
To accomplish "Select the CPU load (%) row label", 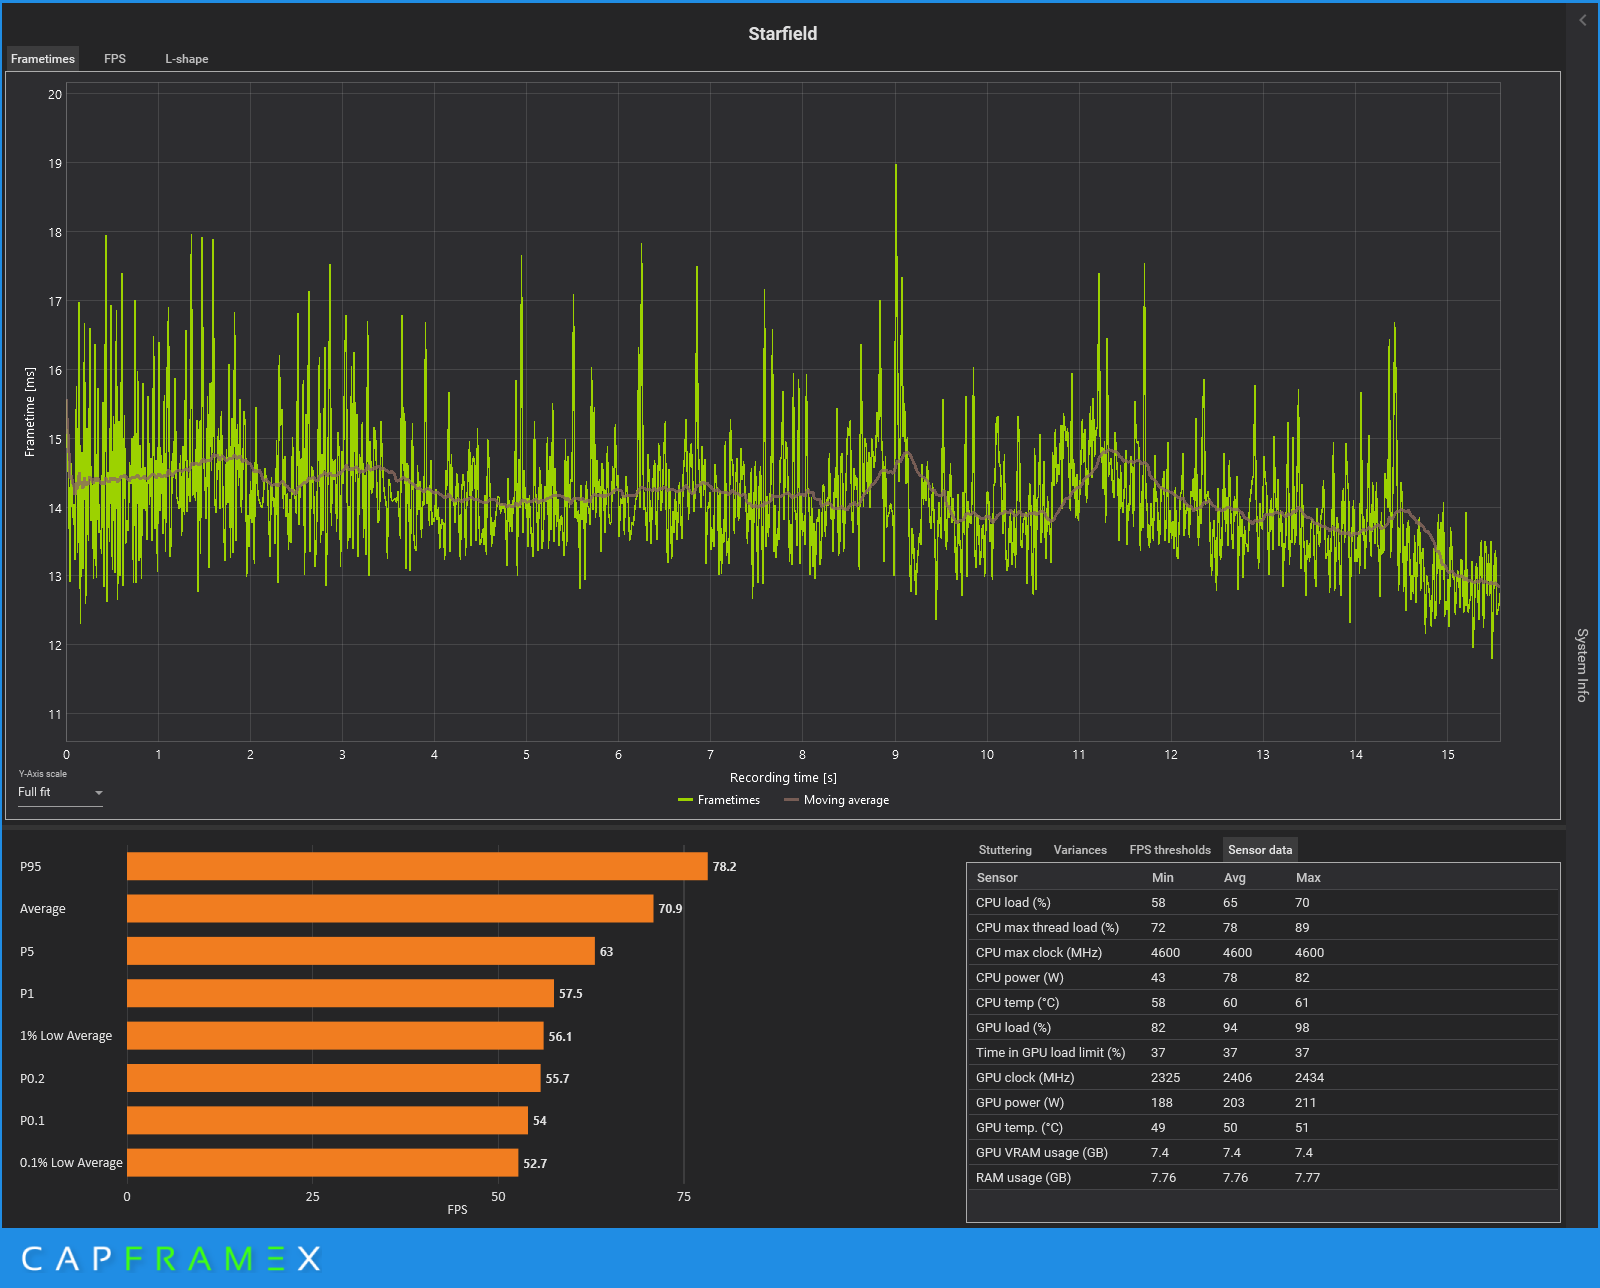I will point(1013,903).
